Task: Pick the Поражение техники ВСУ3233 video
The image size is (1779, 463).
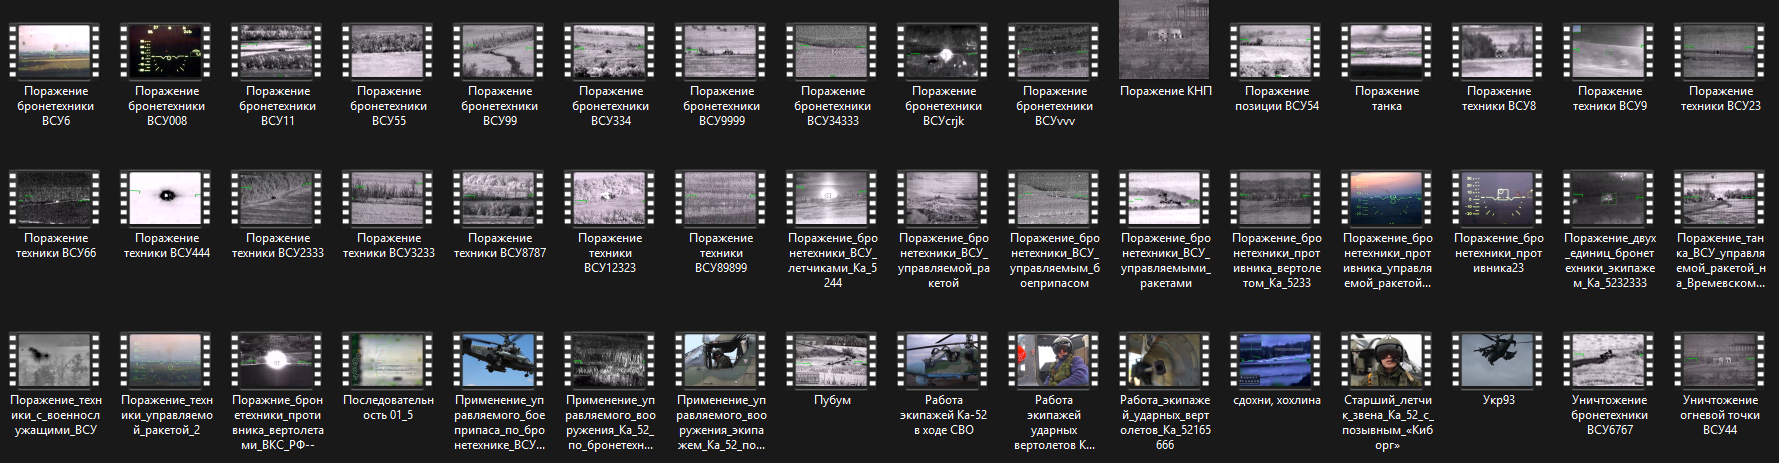Action: tap(389, 198)
